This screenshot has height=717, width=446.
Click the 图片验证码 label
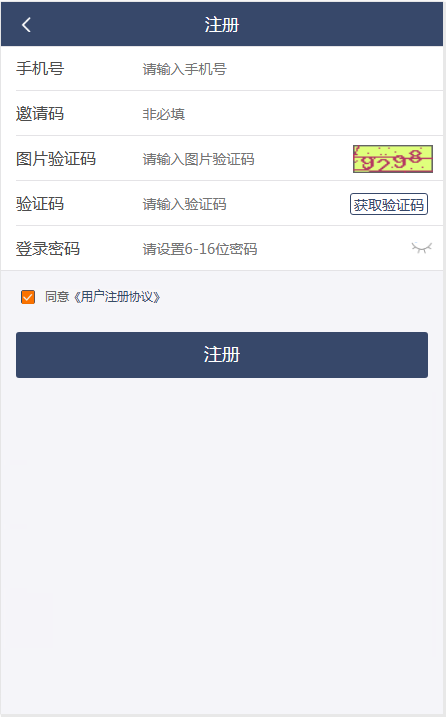pyautogui.click(x=56, y=159)
